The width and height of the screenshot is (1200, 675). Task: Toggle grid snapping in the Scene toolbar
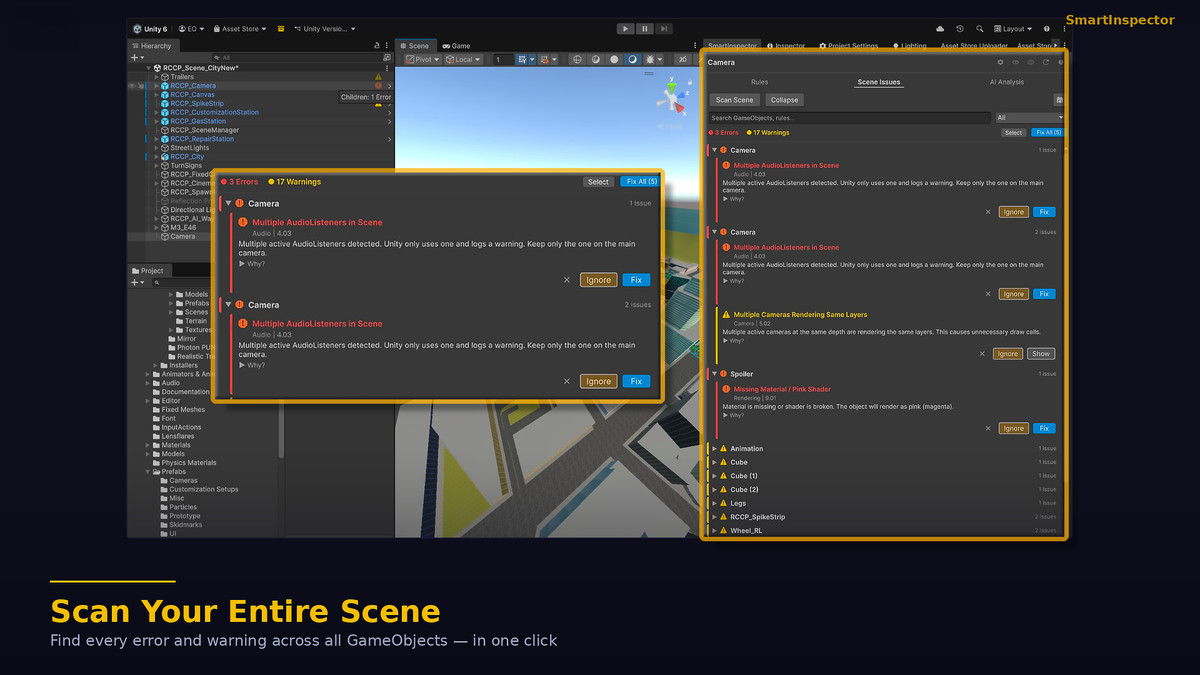[x=522, y=59]
